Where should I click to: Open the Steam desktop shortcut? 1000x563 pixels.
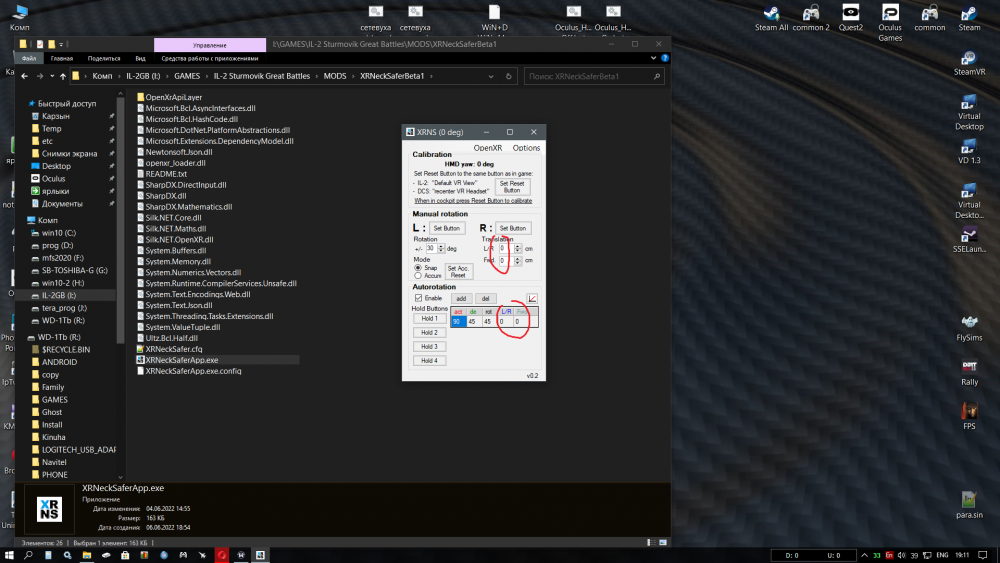[x=969, y=17]
